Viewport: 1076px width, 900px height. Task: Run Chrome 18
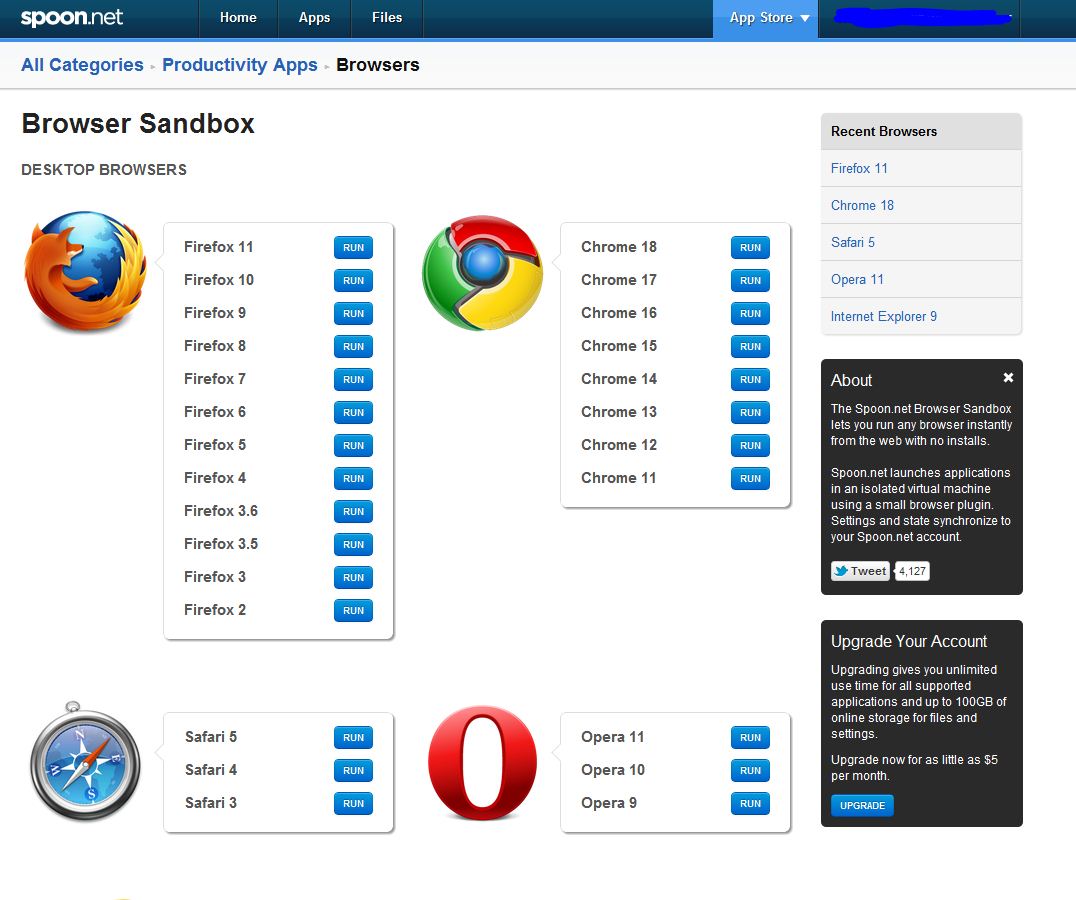[750, 247]
